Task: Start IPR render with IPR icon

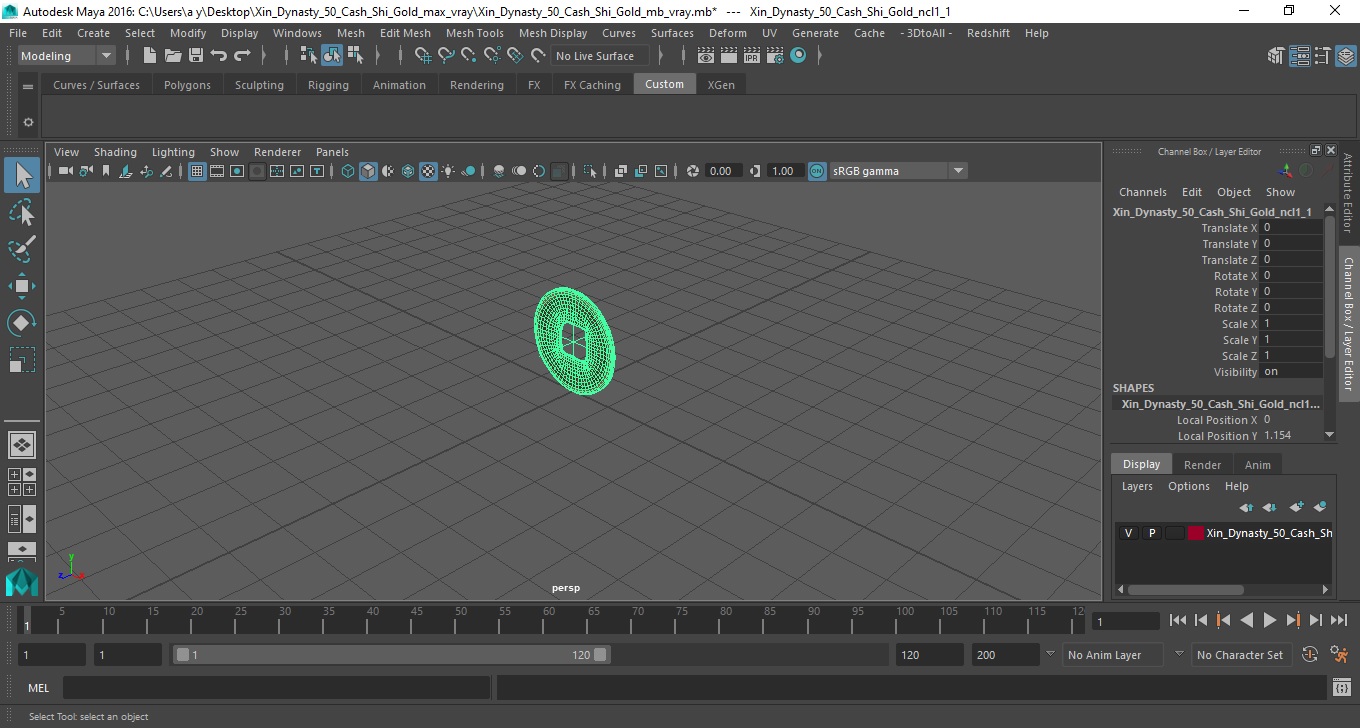Action: pos(752,56)
